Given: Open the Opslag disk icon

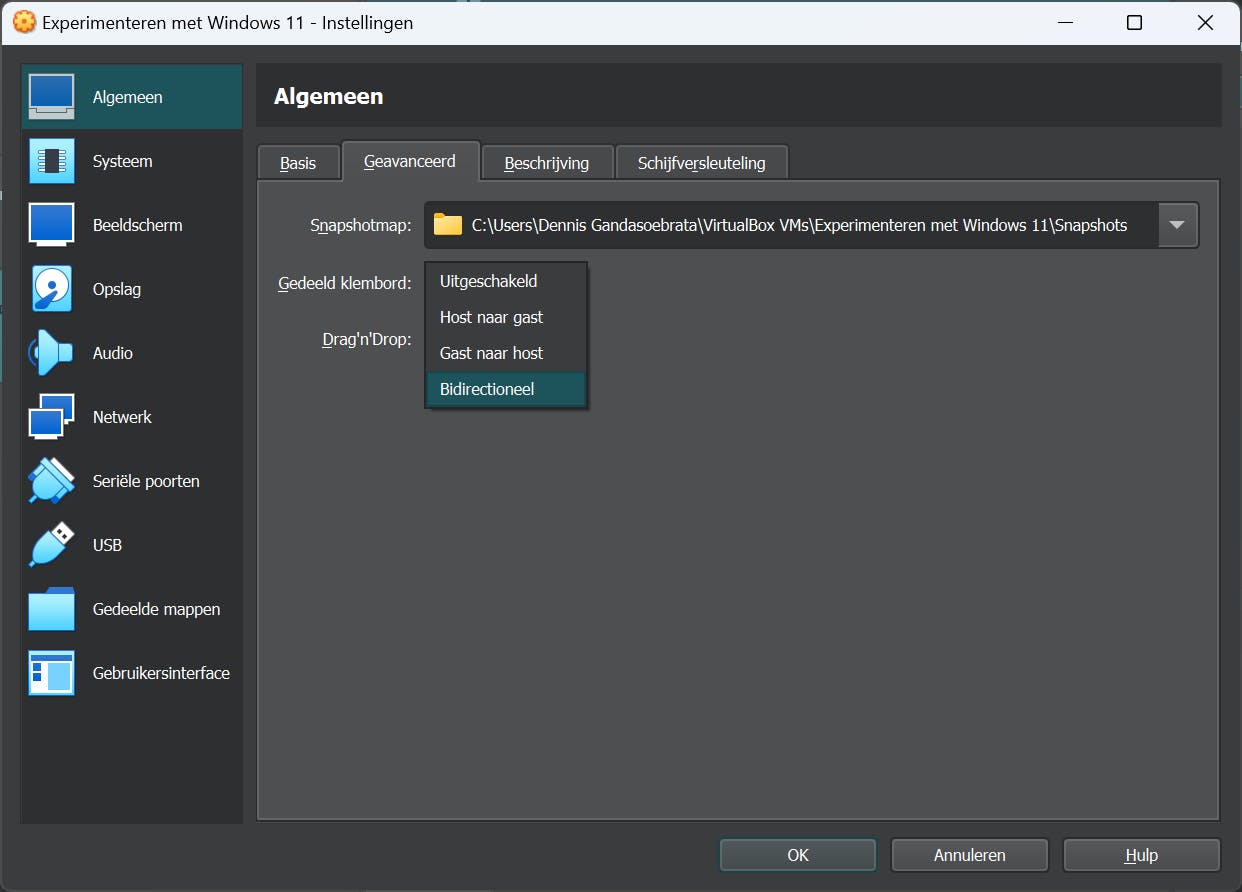Looking at the screenshot, I should click(51, 289).
